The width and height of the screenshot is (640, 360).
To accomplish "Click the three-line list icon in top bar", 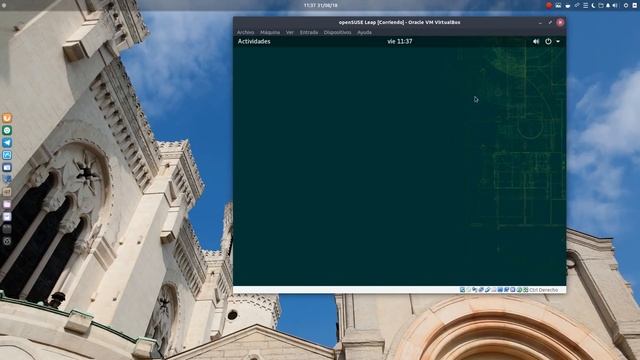I will click(586, 5).
